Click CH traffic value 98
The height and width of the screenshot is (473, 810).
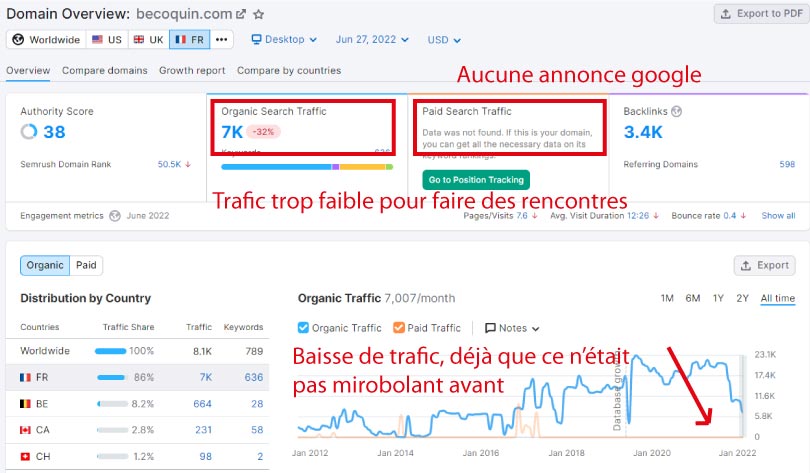click(x=206, y=456)
